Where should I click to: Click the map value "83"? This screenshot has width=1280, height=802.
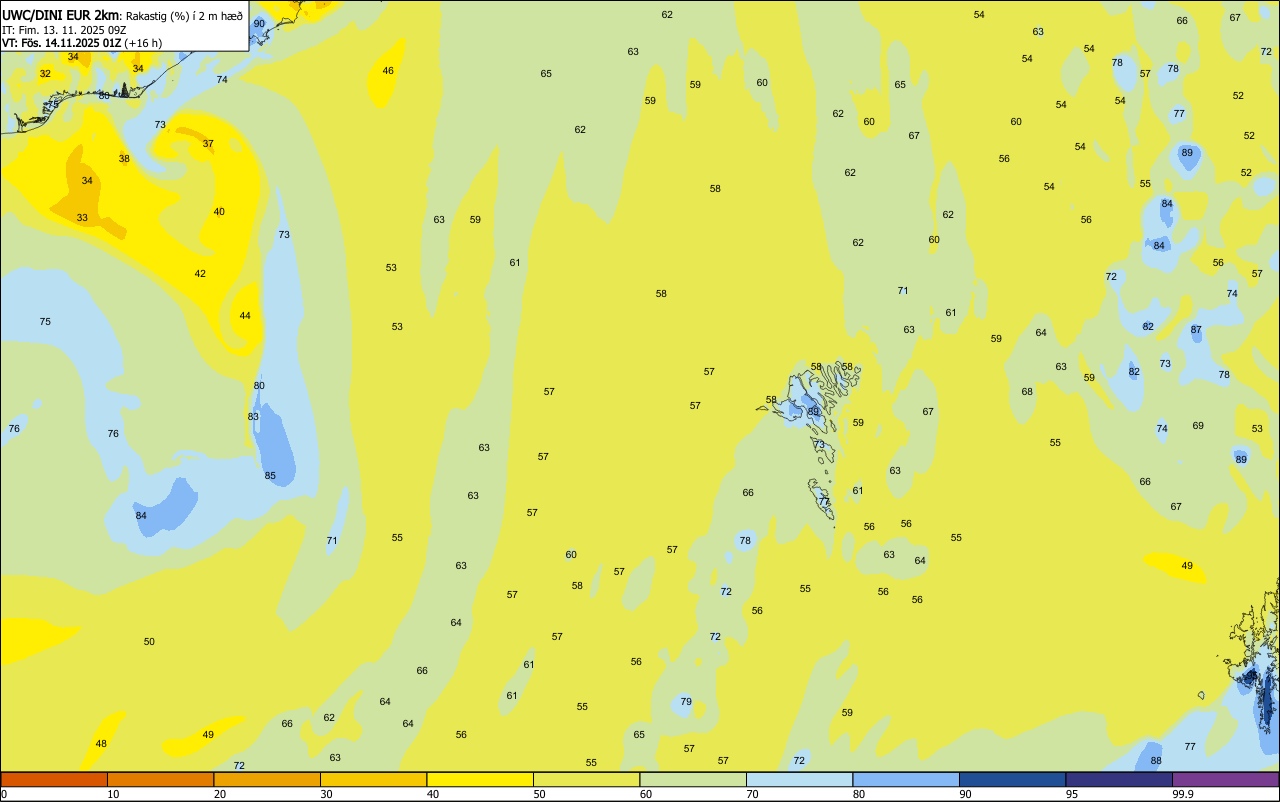click(253, 417)
